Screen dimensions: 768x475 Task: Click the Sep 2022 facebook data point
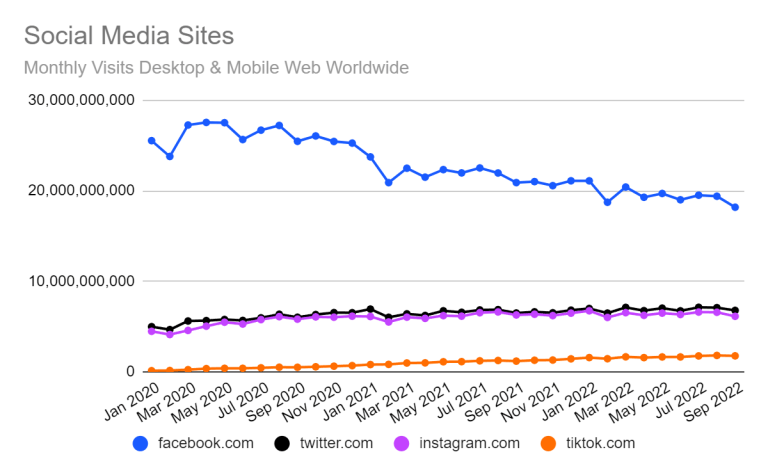pyautogui.click(x=735, y=207)
